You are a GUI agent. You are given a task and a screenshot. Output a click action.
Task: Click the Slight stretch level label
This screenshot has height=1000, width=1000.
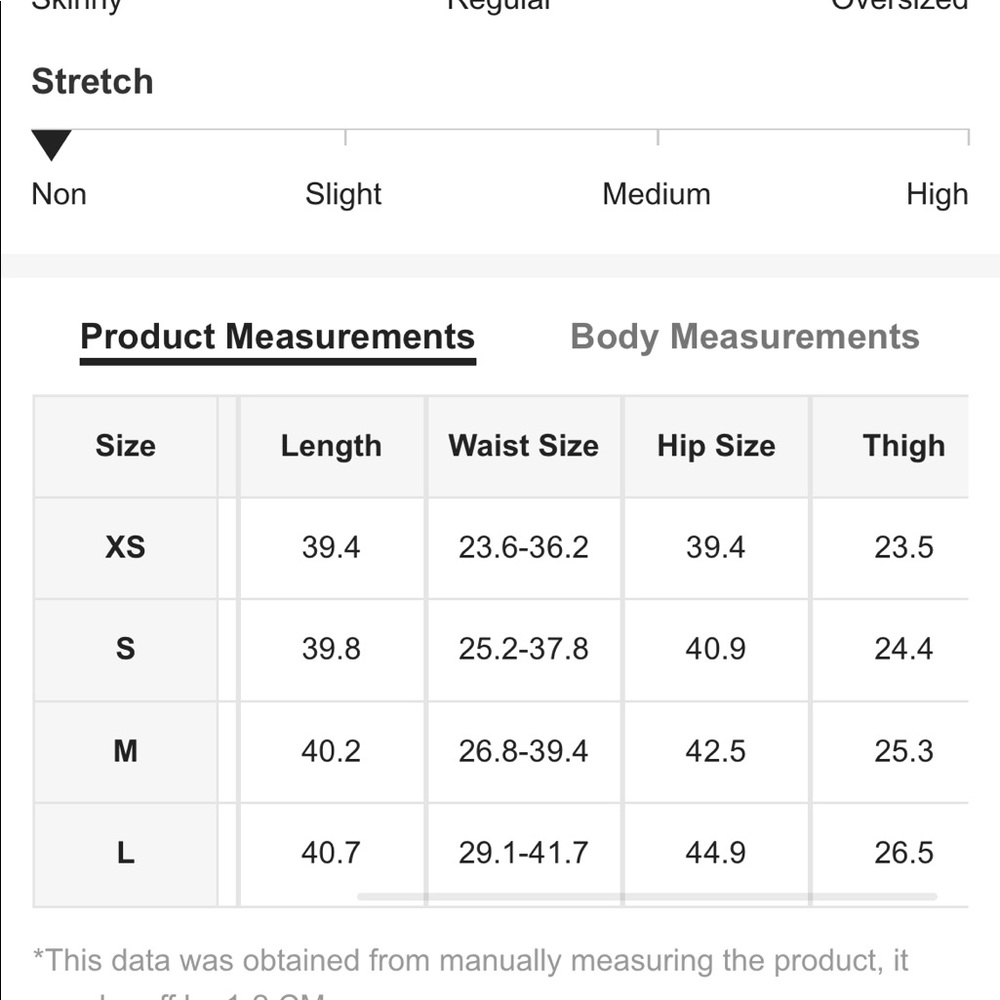click(343, 194)
